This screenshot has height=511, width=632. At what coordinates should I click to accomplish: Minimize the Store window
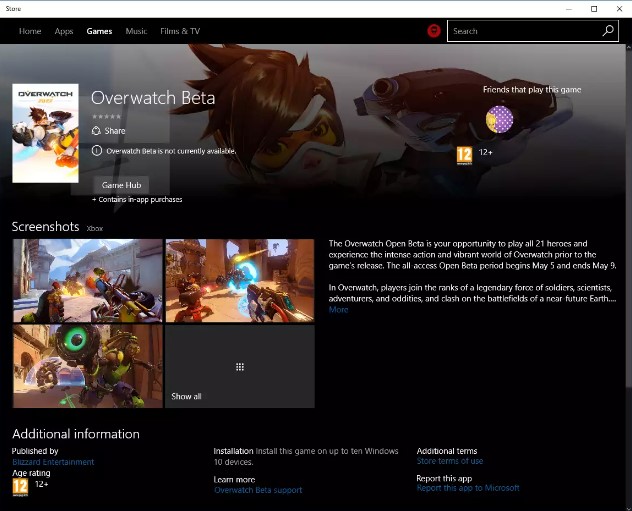[x=569, y=9]
